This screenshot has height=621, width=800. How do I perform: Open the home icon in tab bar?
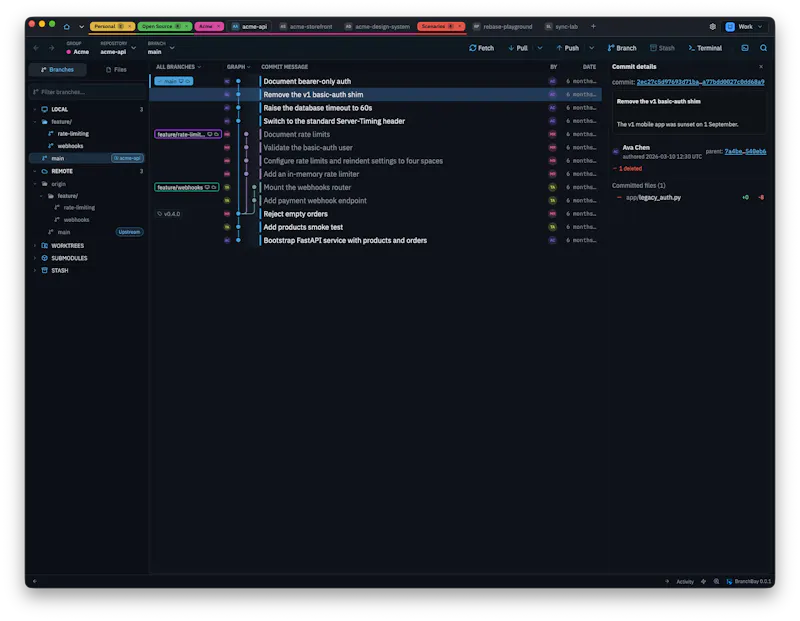click(x=67, y=27)
